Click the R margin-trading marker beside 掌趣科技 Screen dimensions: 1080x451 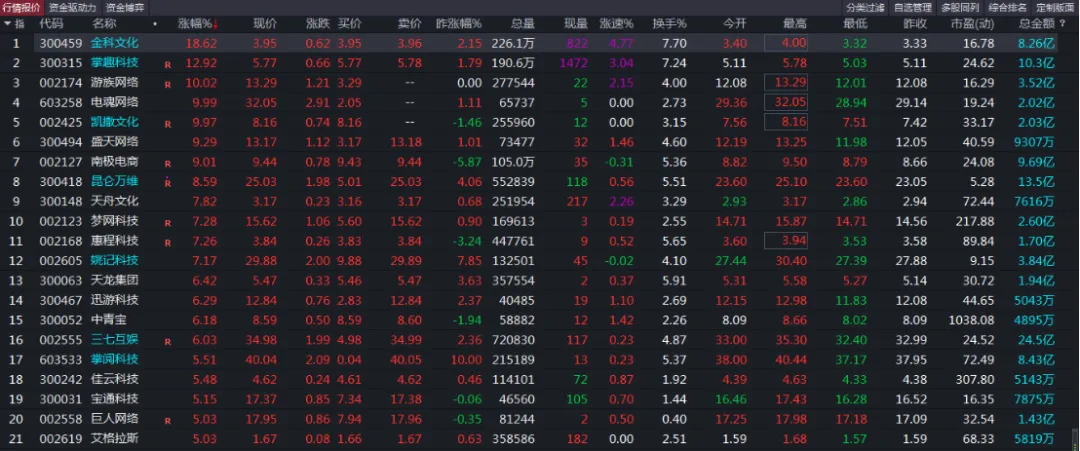[167, 65]
